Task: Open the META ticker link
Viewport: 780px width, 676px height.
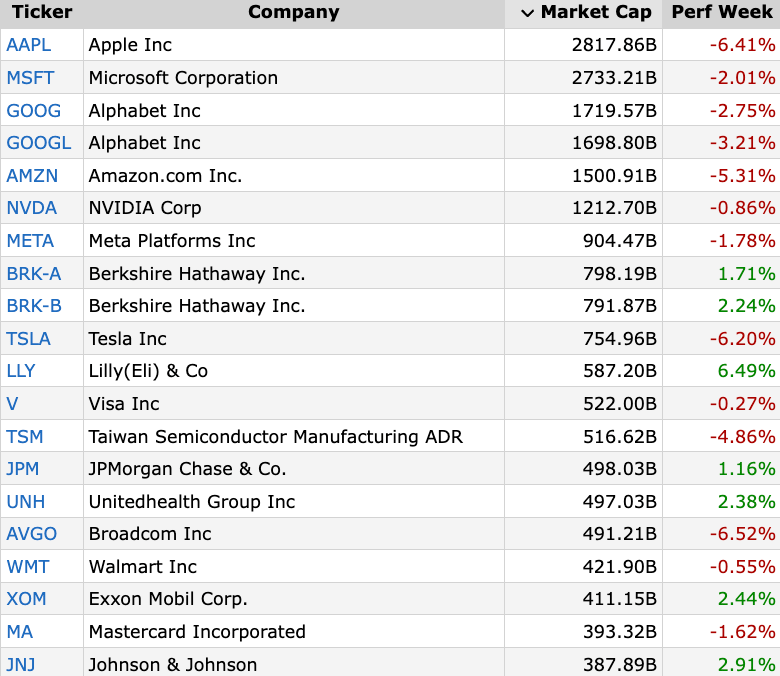Action: click(x=30, y=241)
